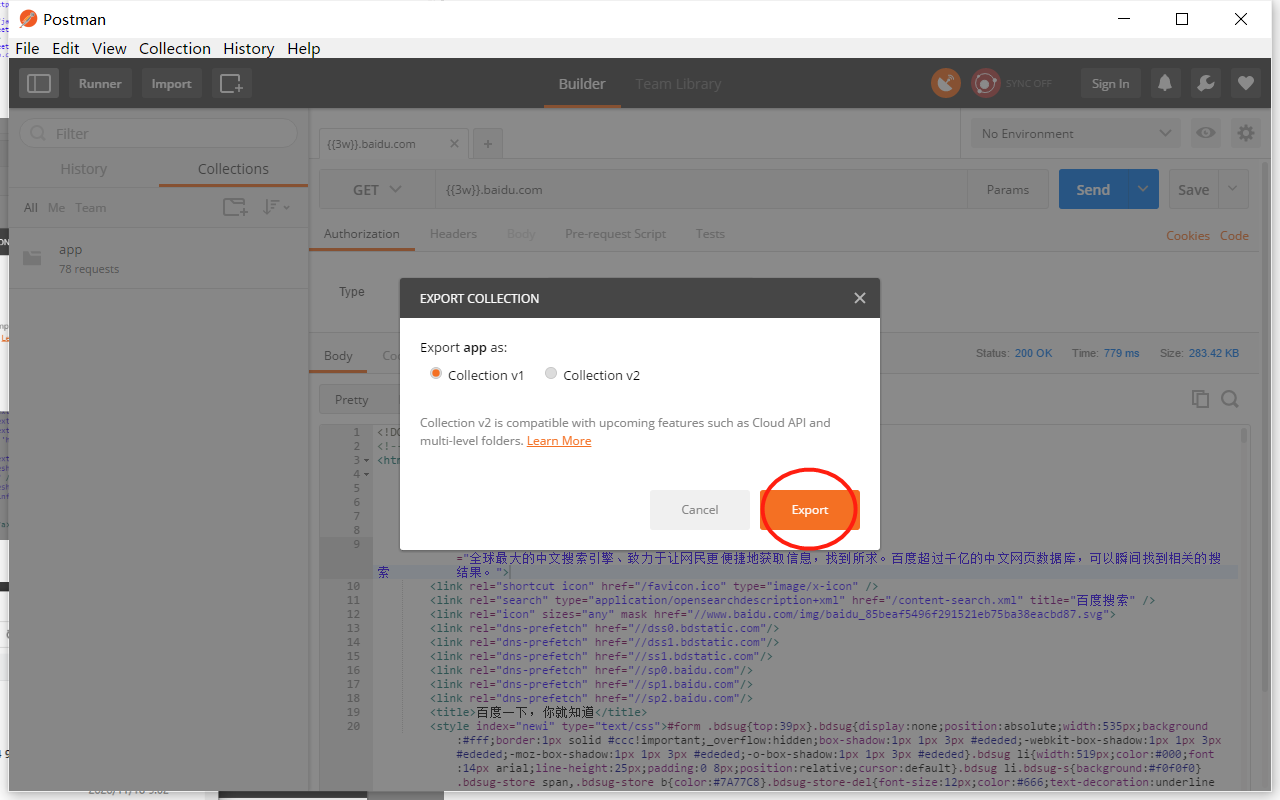This screenshot has height=800, width=1280.
Task: Switch to the Builder tab
Action: pos(582,84)
